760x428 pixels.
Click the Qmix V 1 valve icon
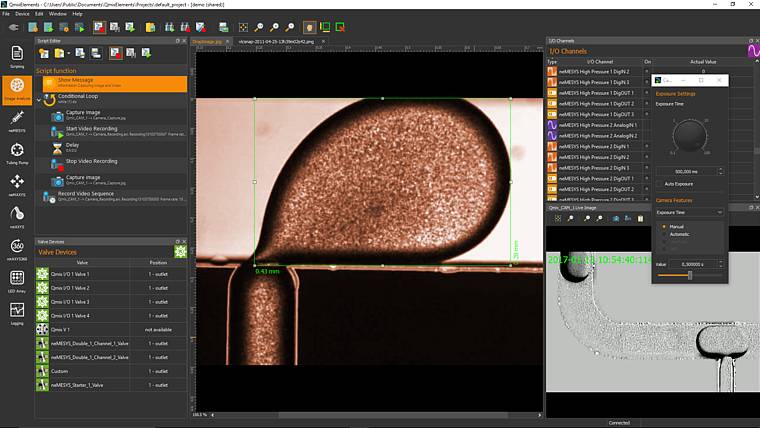coord(43,330)
